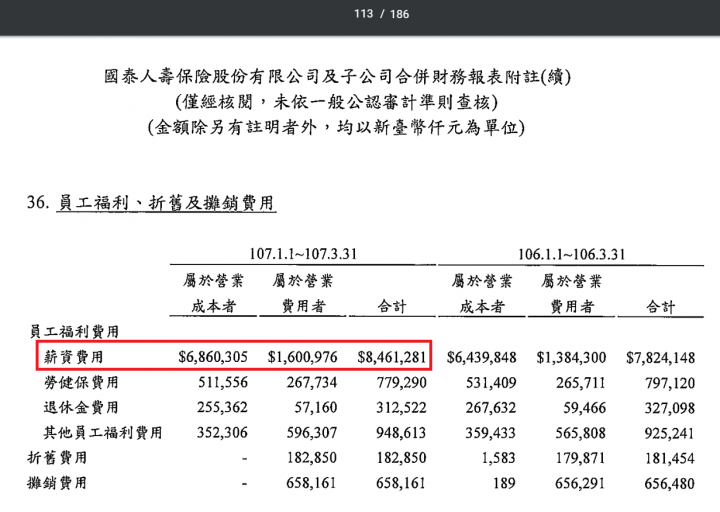Click the value 189 in the 攤銷費用 row

pos(505,484)
